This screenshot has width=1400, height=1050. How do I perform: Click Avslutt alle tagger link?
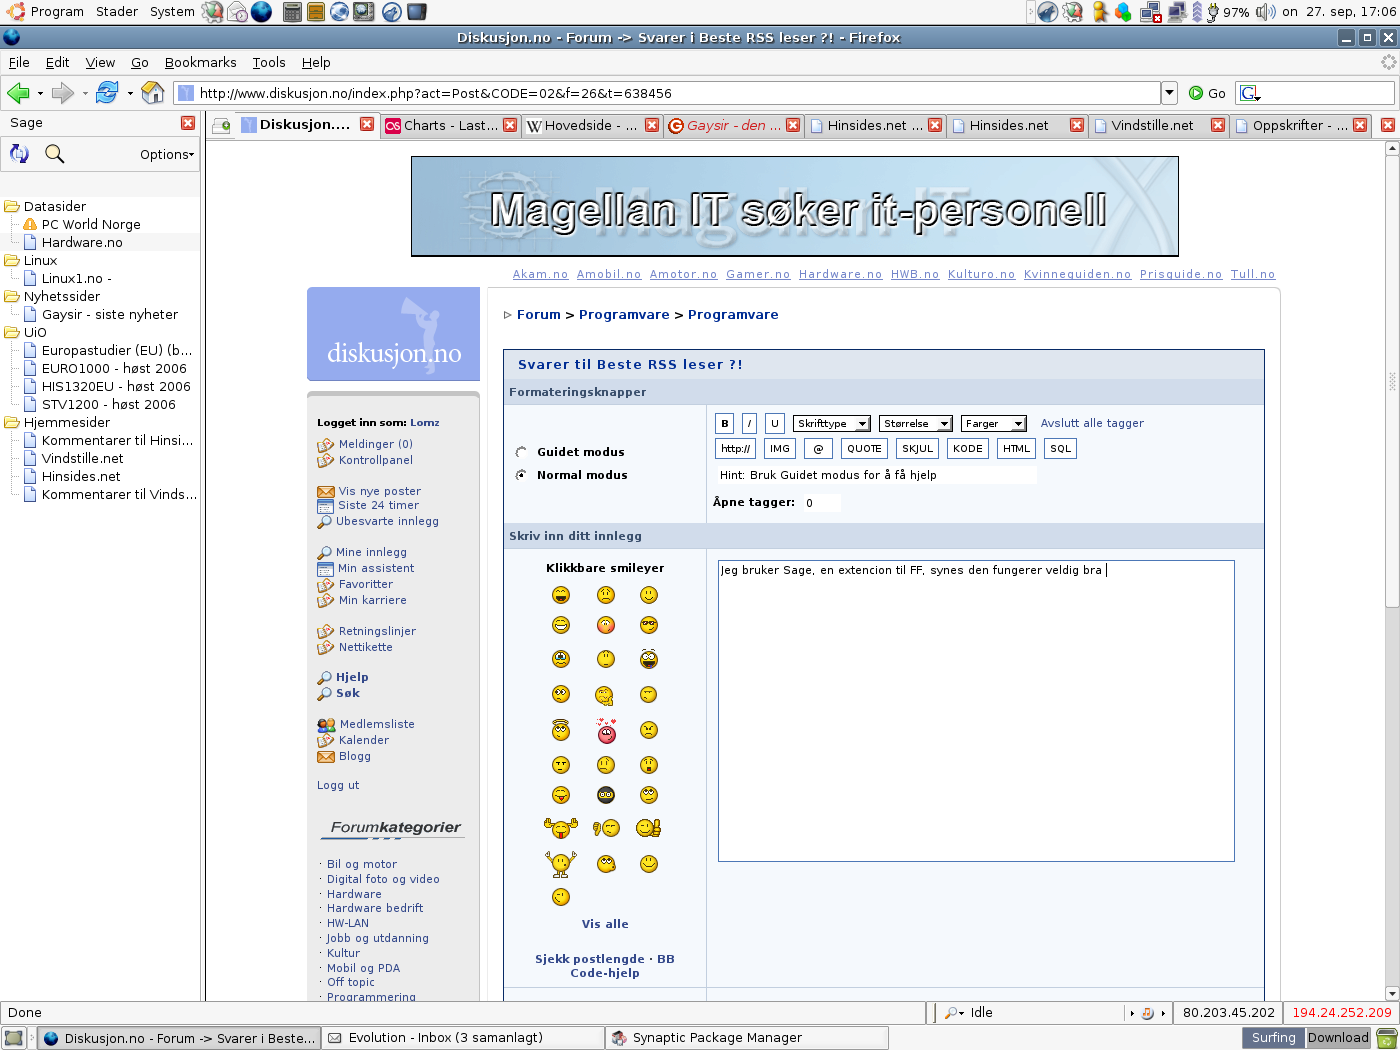coord(1092,423)
